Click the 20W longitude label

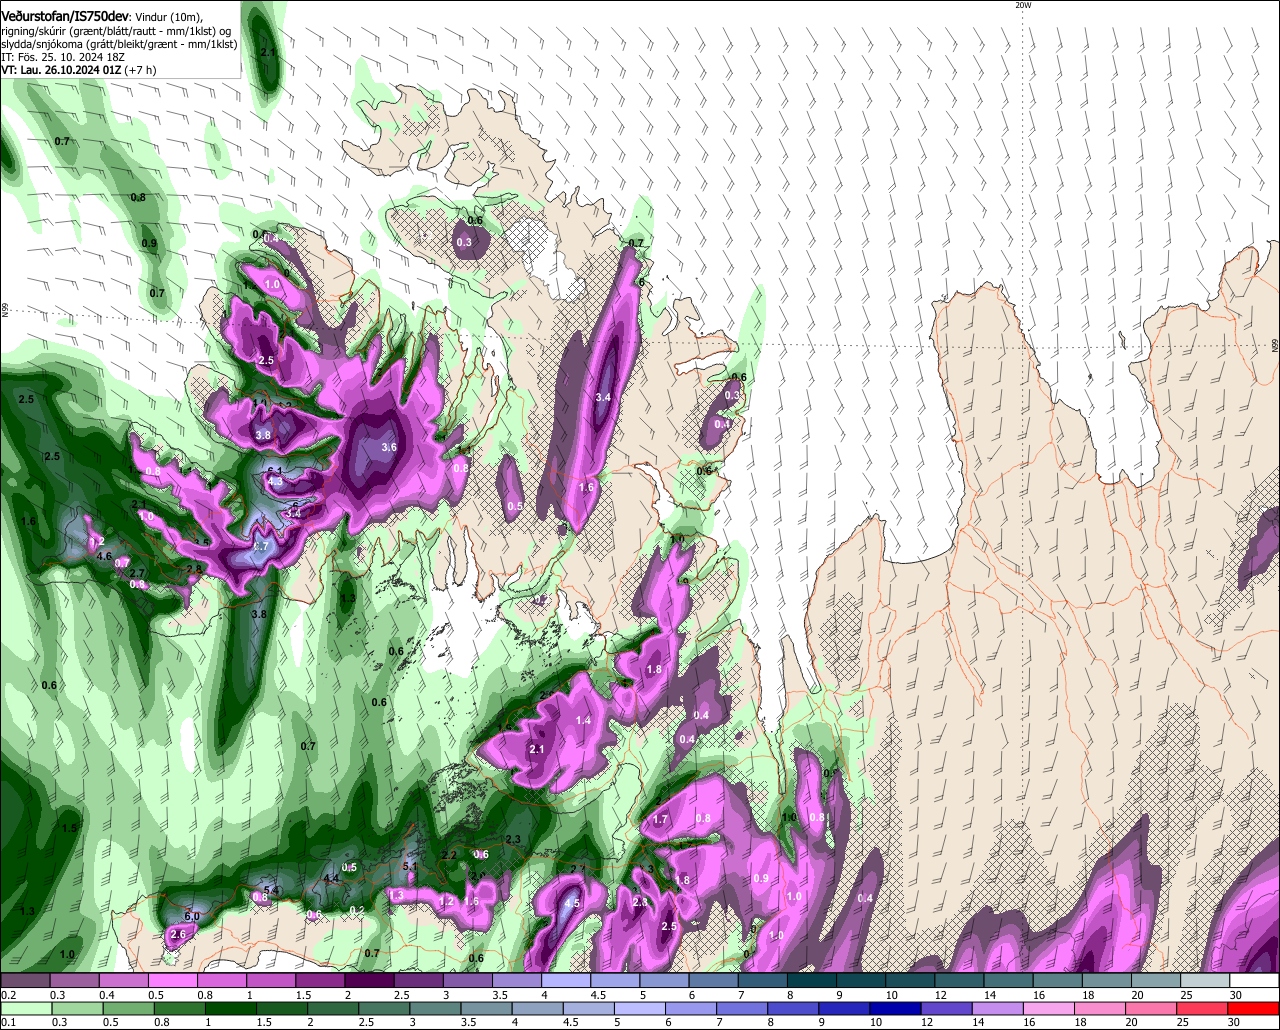point(1023,6)
